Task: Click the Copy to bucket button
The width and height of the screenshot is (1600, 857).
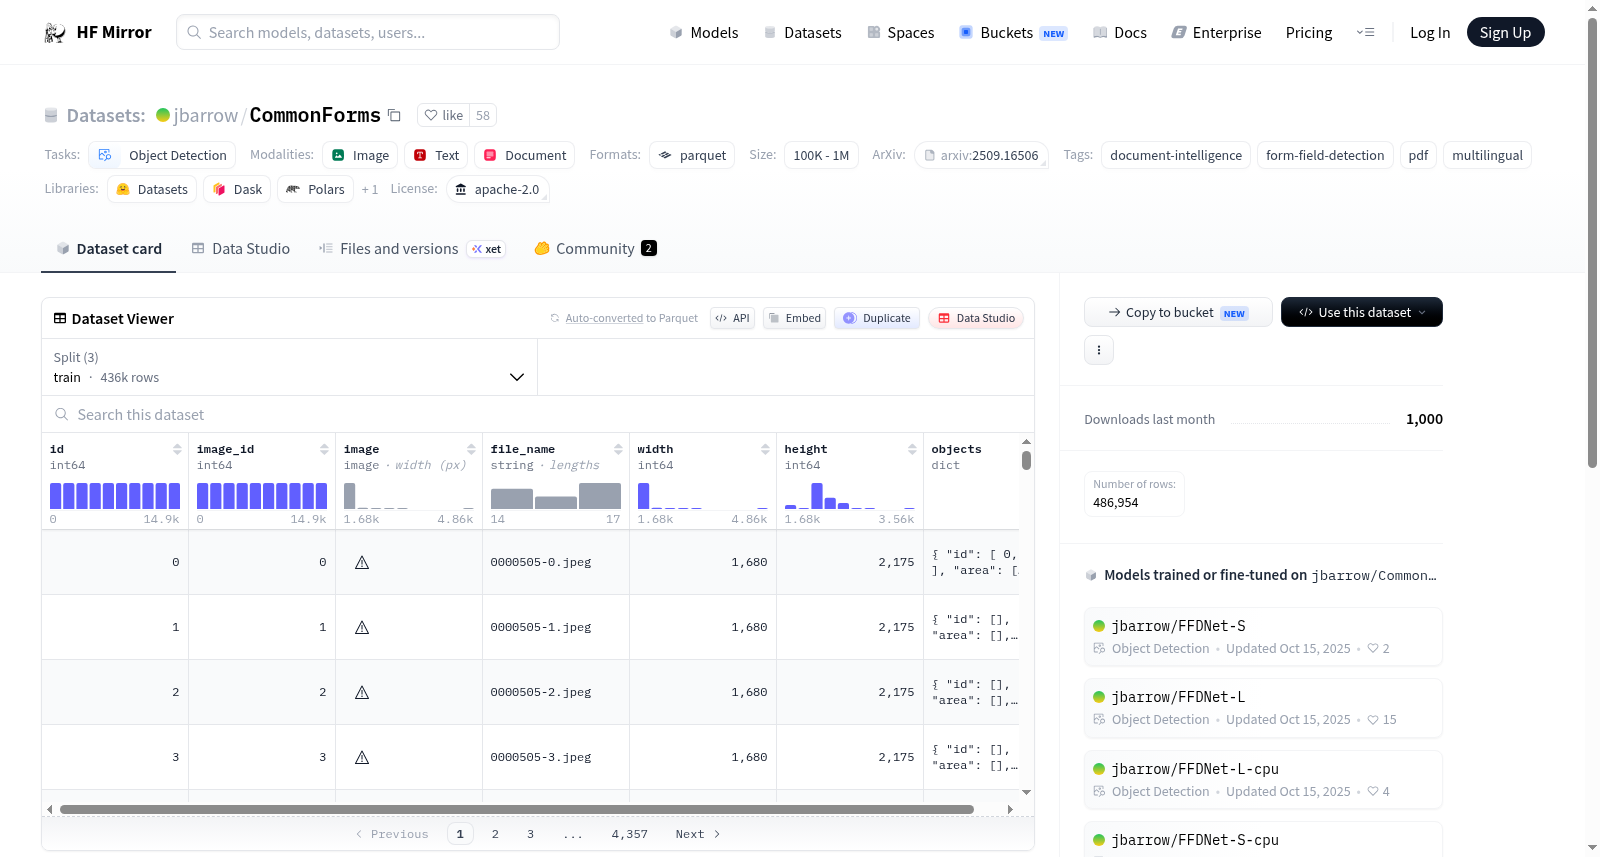Action: (x=1178, y=312)
